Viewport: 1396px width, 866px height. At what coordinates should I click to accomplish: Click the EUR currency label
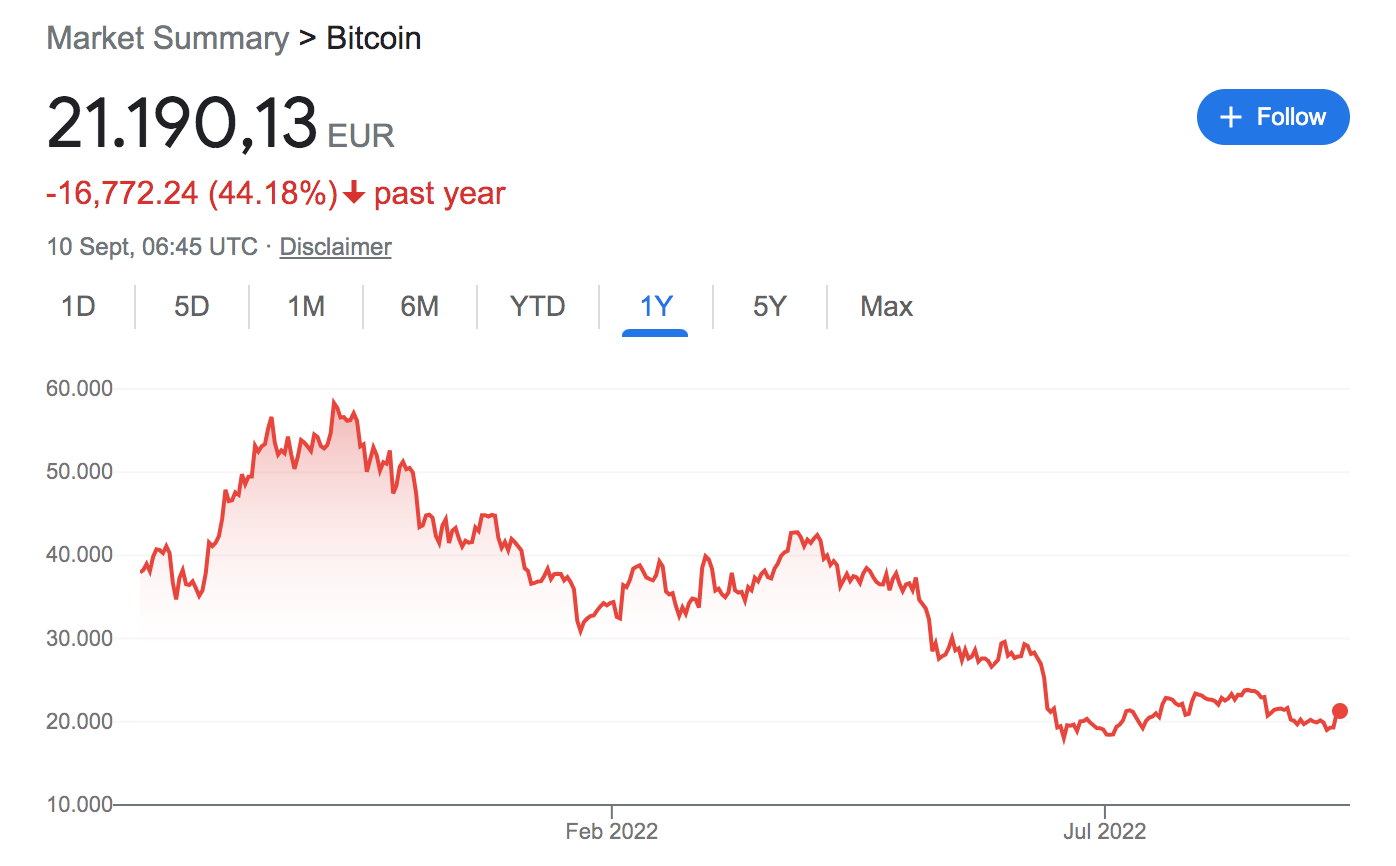tap(361, 135)
